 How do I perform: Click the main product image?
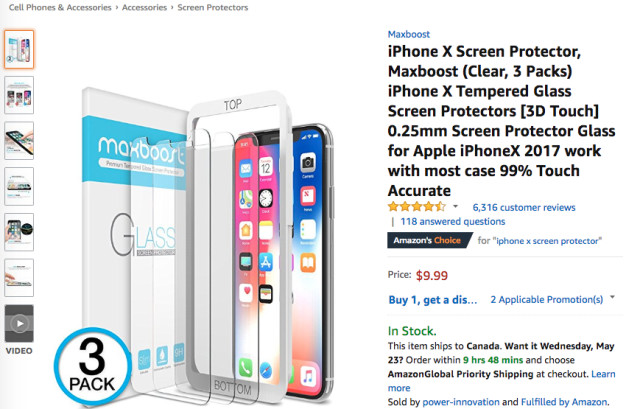point(194,245)
